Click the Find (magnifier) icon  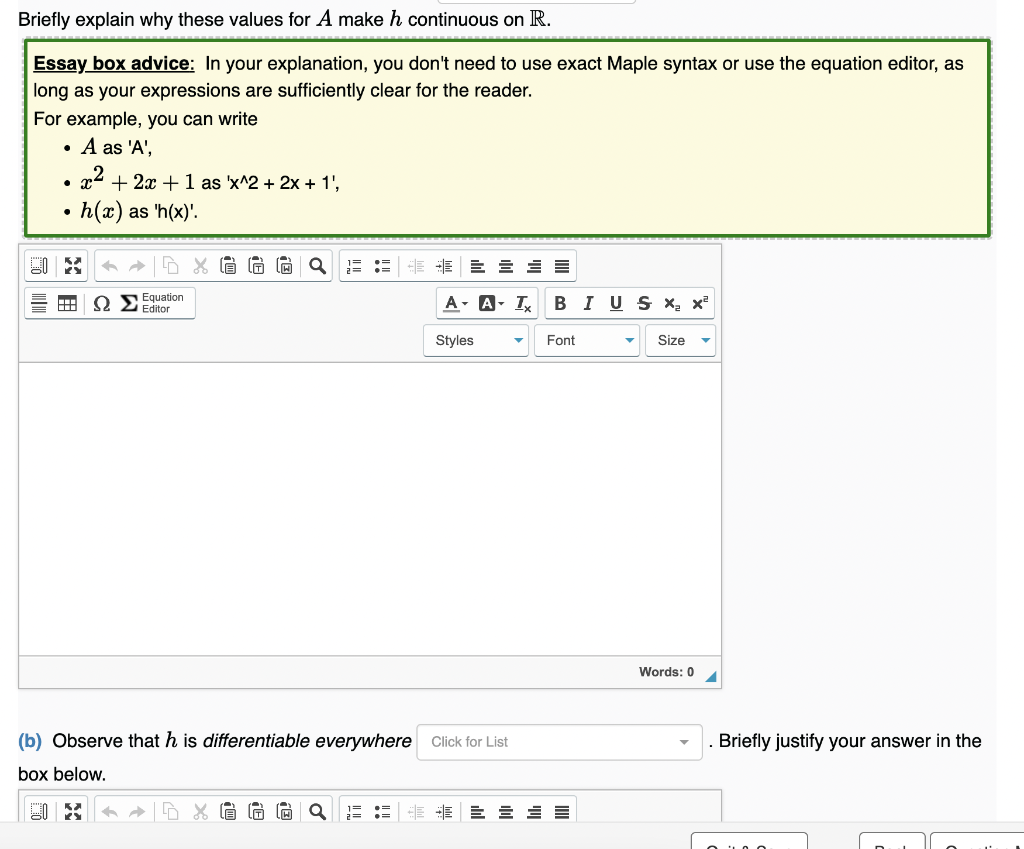pos(317,266)
